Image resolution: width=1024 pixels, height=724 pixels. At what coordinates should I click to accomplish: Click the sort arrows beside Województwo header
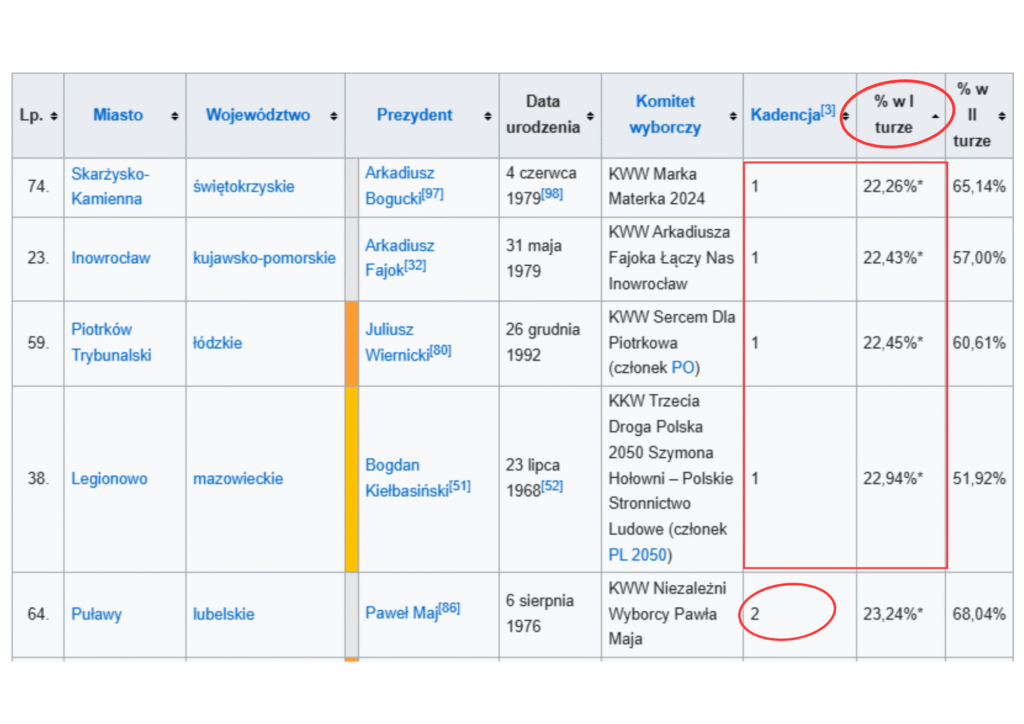coord(334,116)
